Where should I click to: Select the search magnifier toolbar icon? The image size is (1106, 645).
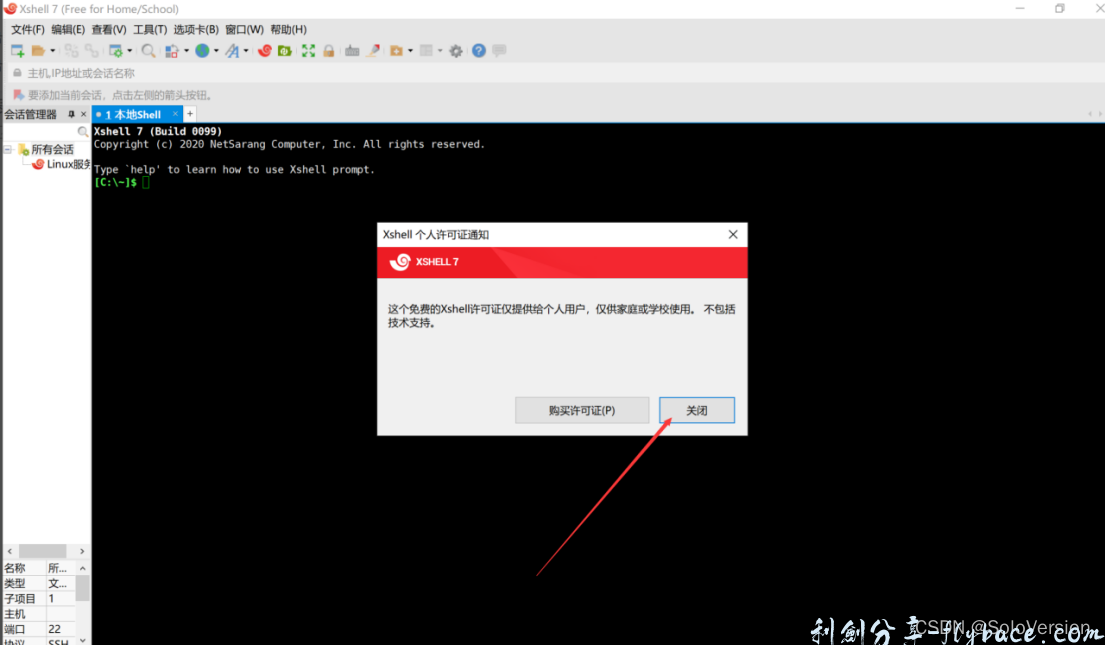pos(150,50)
